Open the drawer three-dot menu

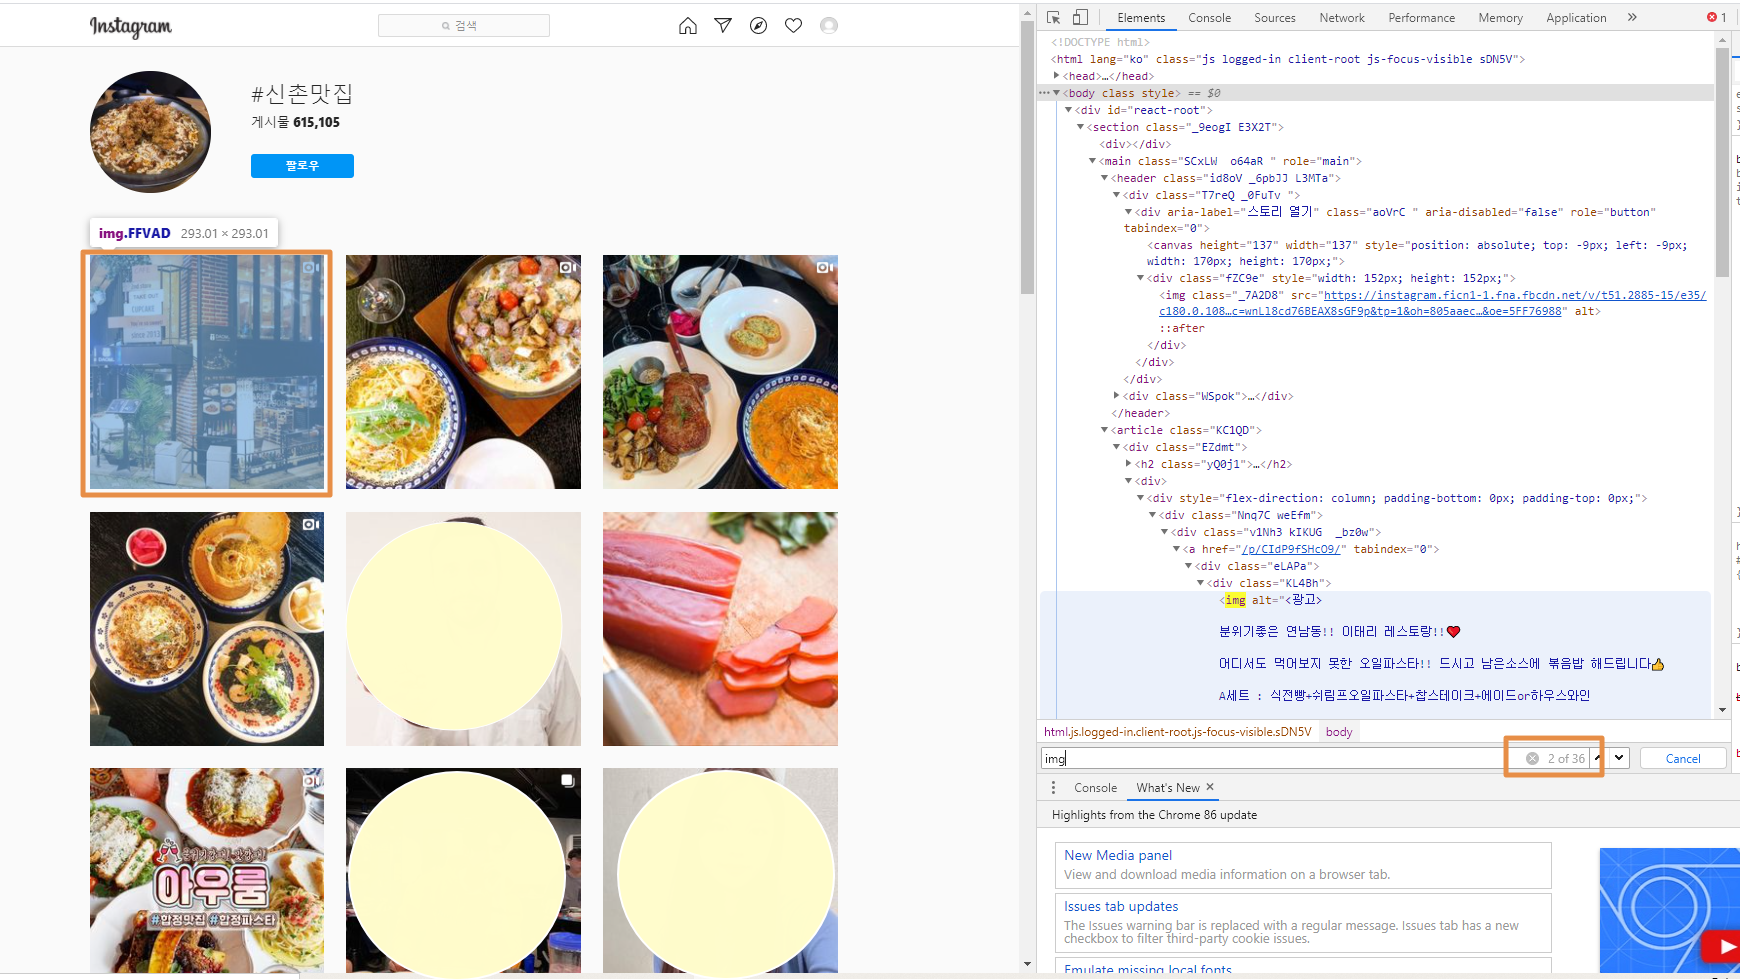[1053, 788]
